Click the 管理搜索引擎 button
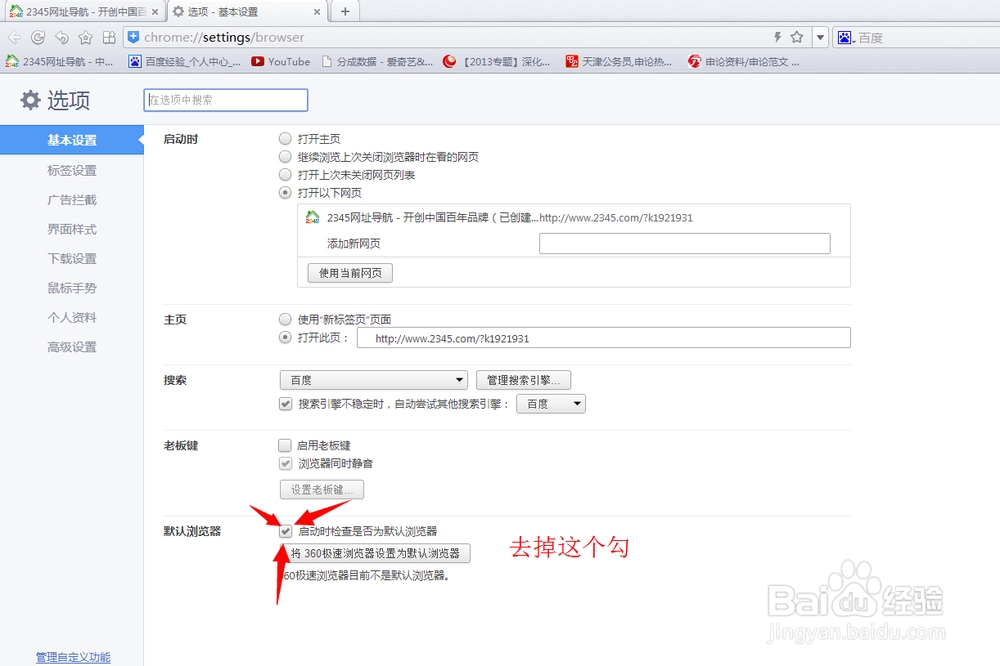The width and height of the screenshot is (1000, 666). pos(524,380)
